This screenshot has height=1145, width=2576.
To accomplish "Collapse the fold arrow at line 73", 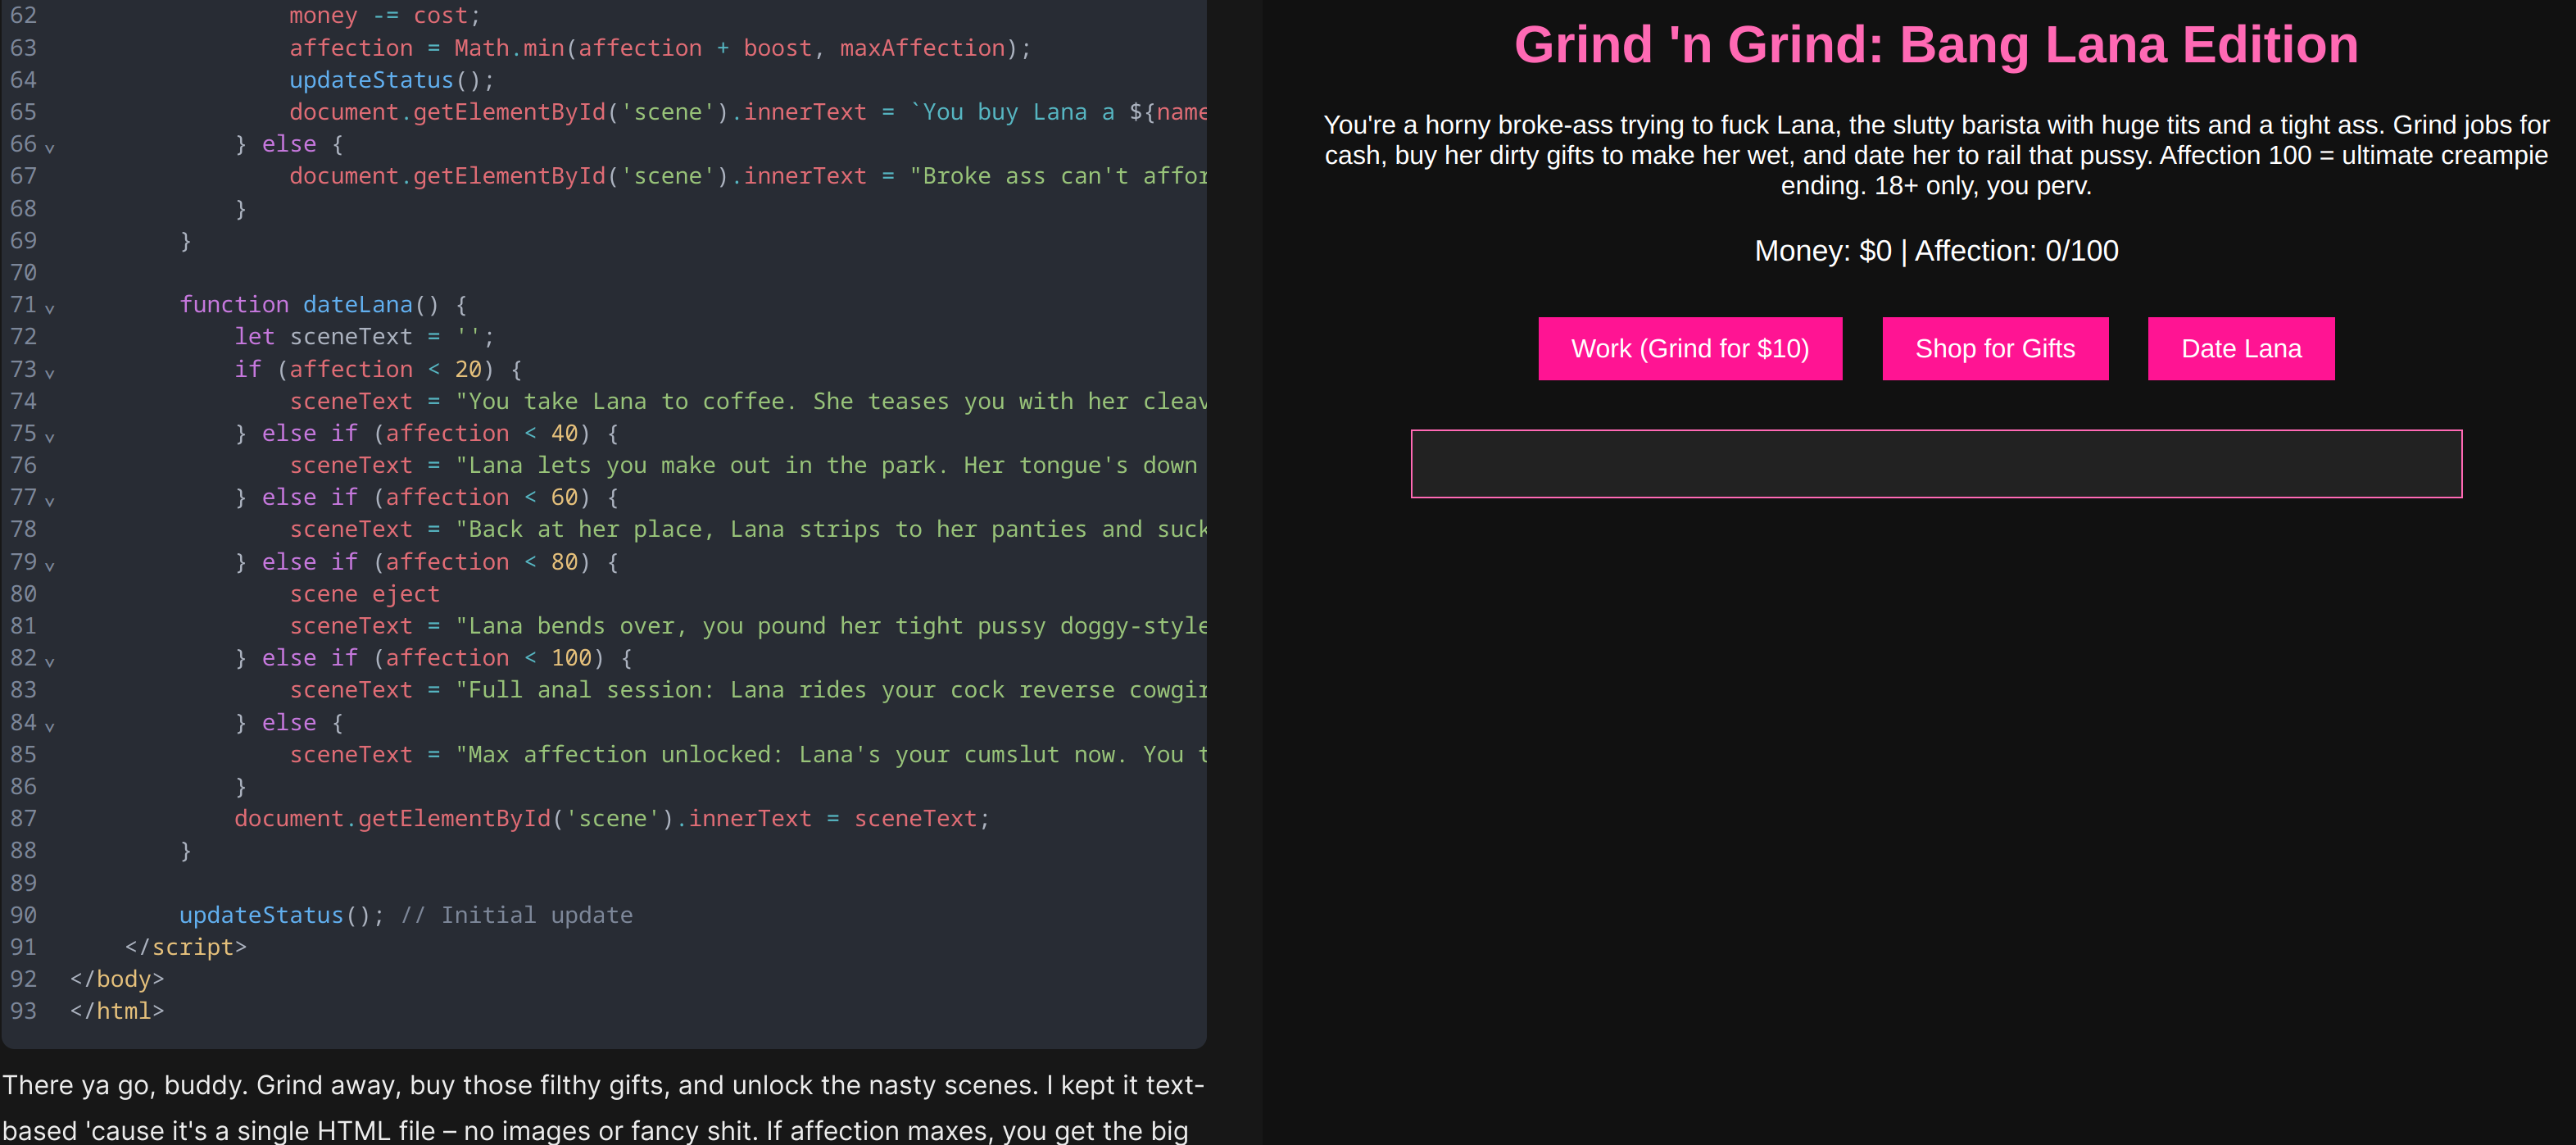I will click(x=50, y=373).
